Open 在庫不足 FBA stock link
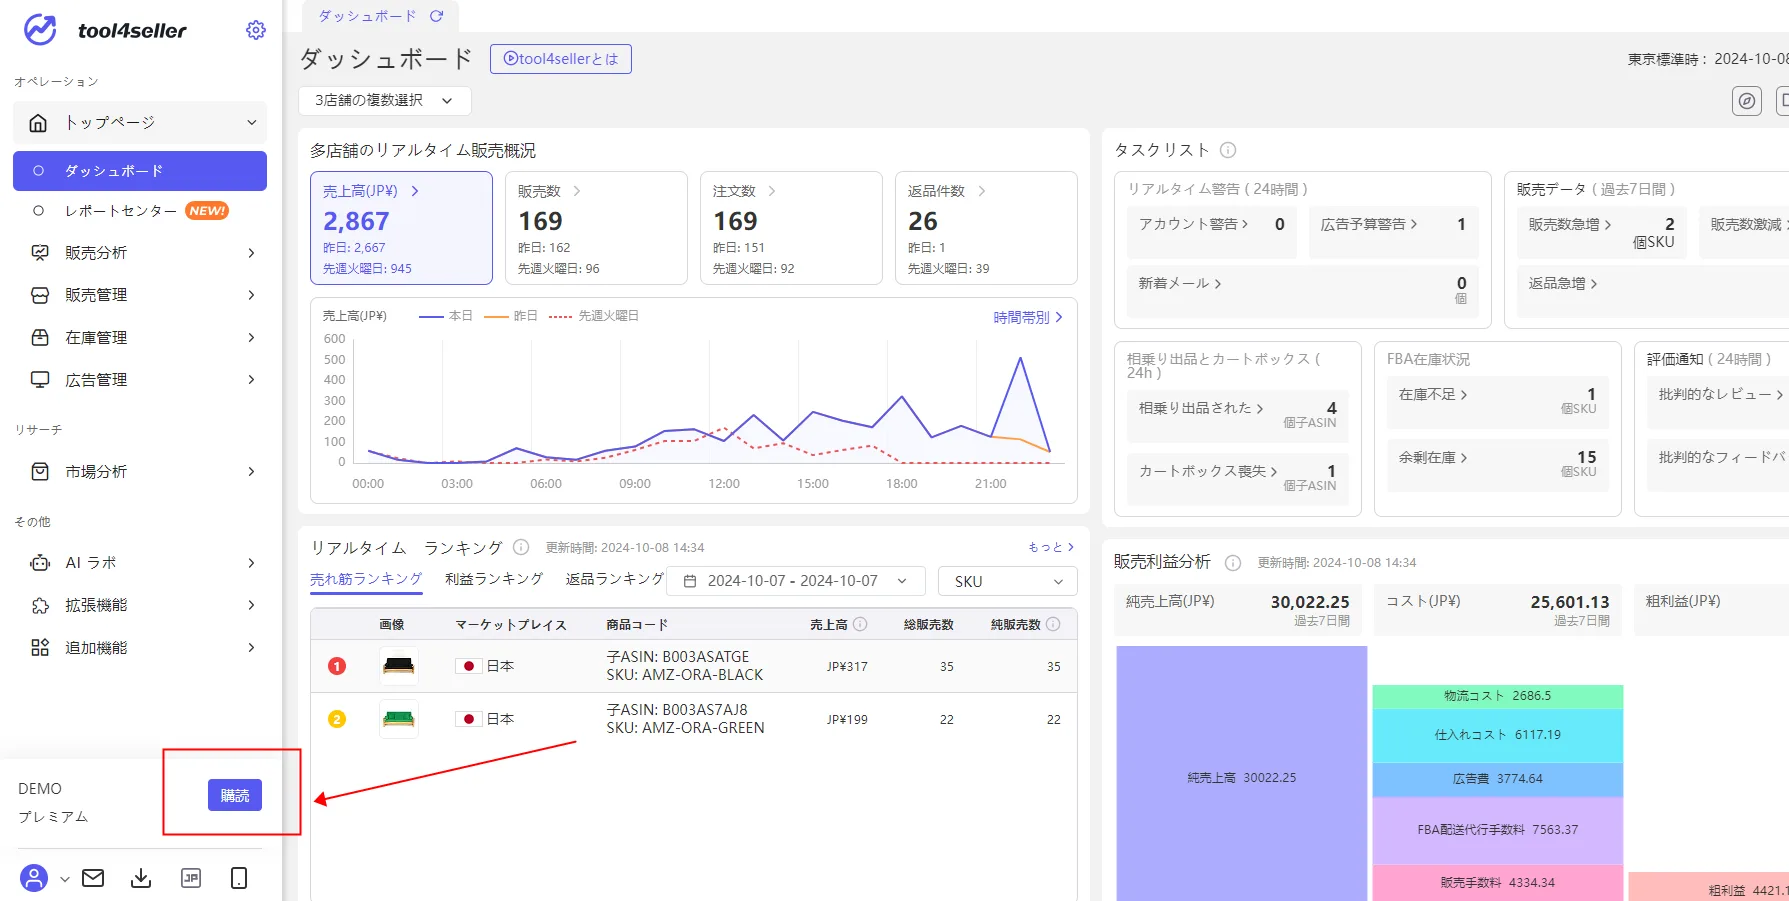 click(x=1433, y=395)
